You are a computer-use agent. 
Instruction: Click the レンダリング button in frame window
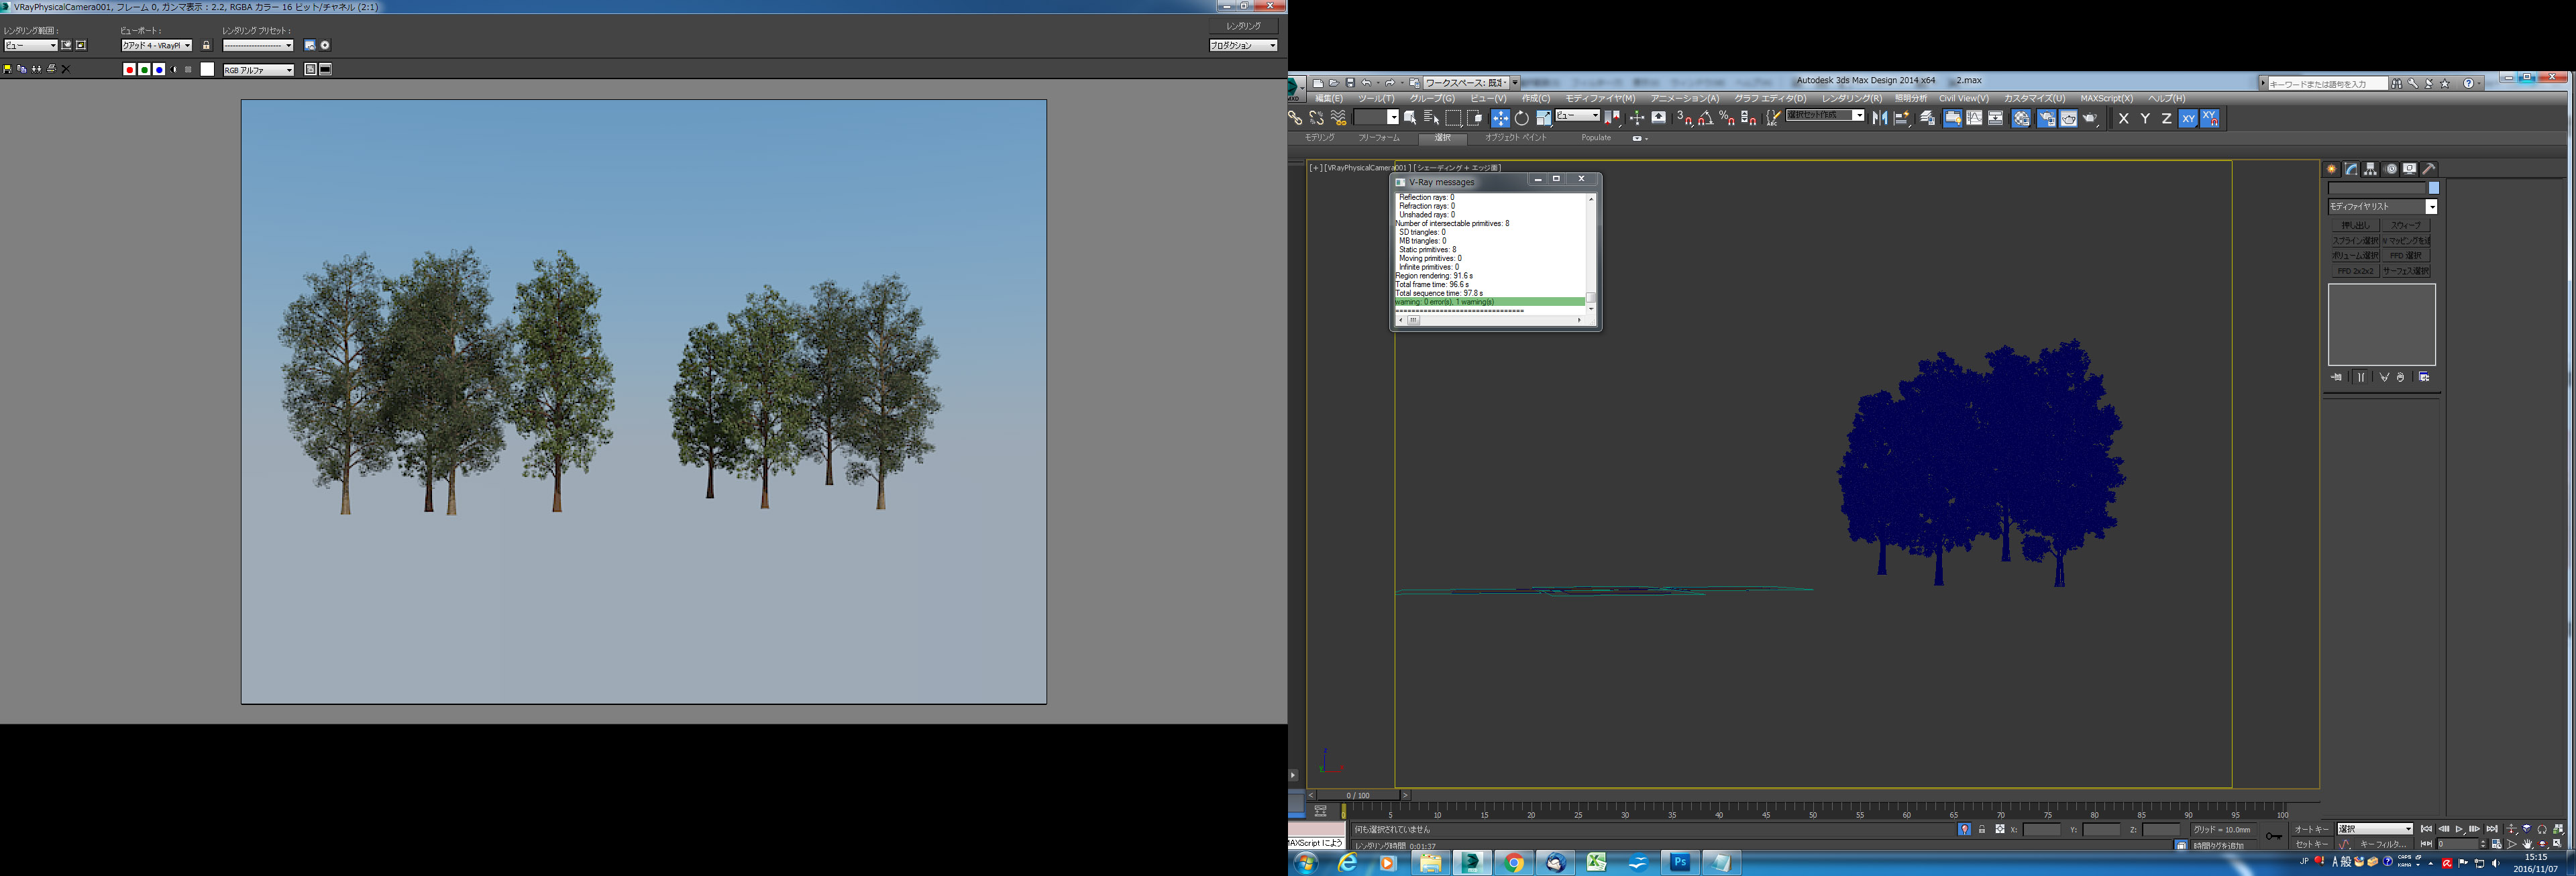pos(1243,26)
